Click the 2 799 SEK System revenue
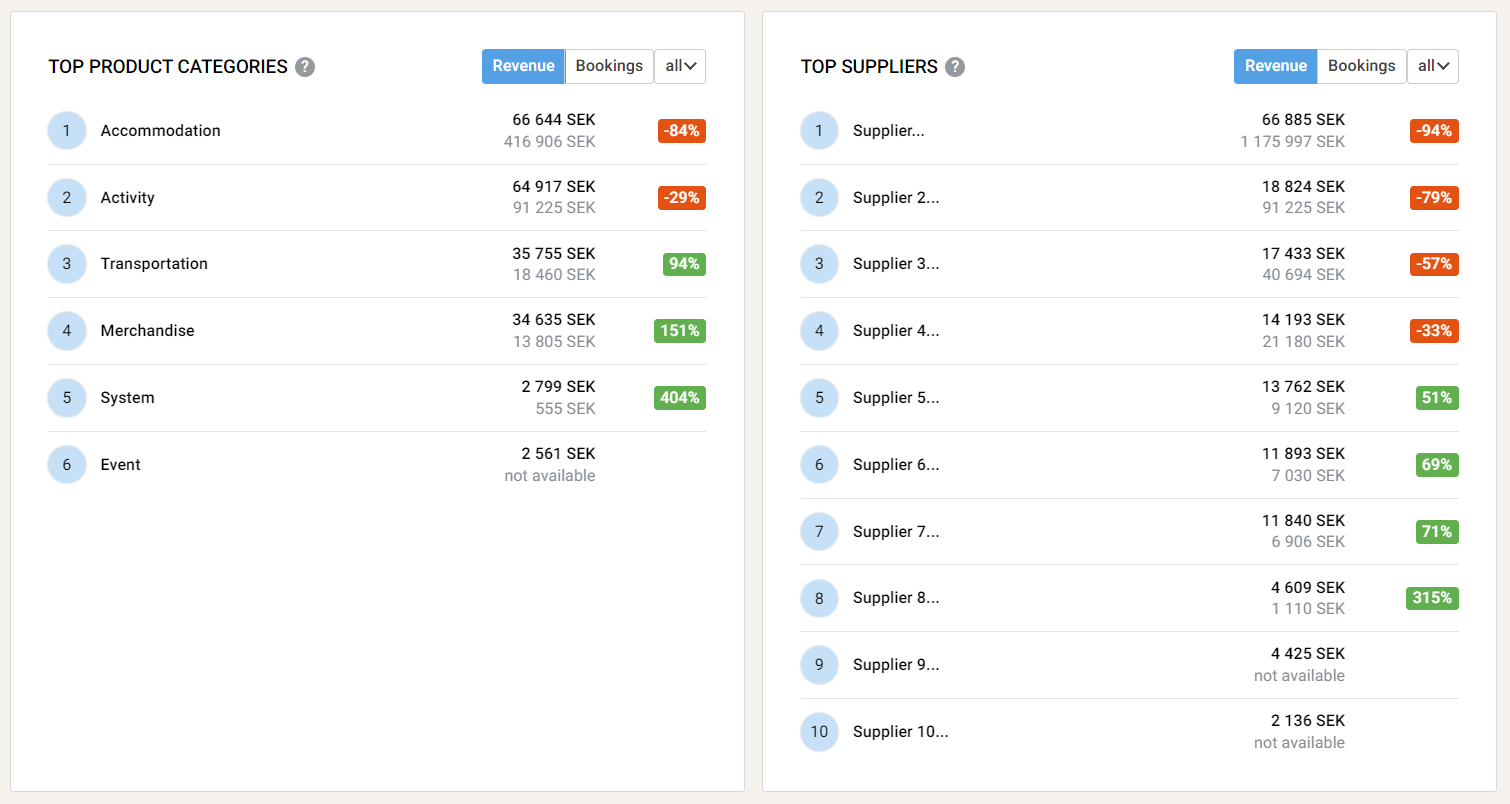The image size is (1510, 804). [558, 387]
